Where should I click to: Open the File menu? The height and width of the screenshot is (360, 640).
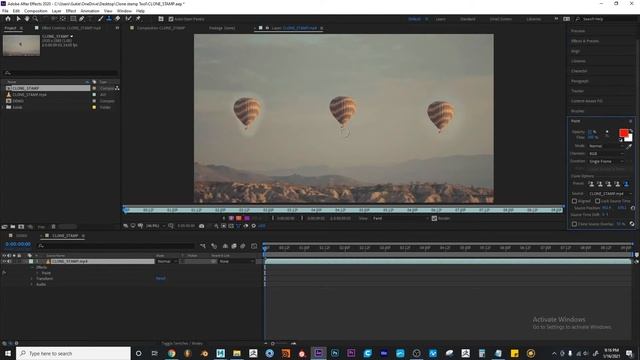coord(5,11)
